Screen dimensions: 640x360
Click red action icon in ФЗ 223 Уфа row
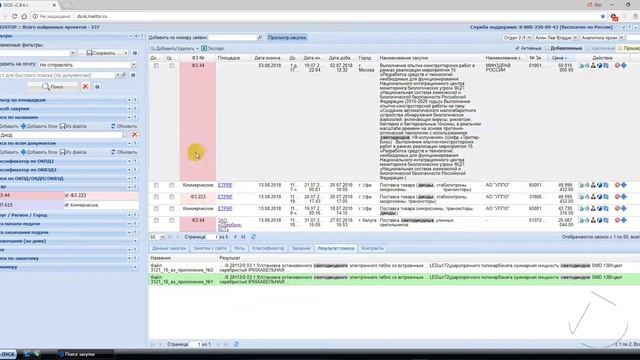pos(618,197)
